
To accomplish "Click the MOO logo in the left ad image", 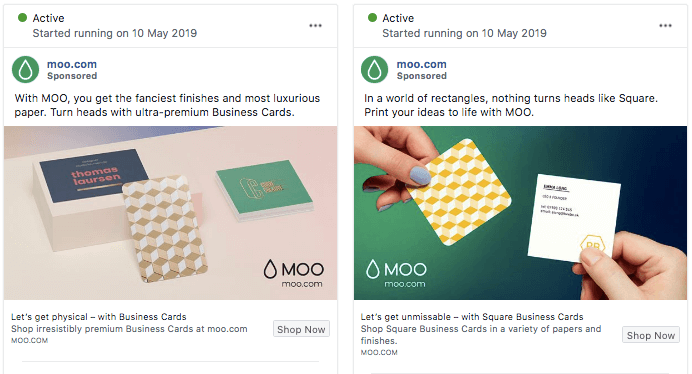I will click(x=293, y=273).
